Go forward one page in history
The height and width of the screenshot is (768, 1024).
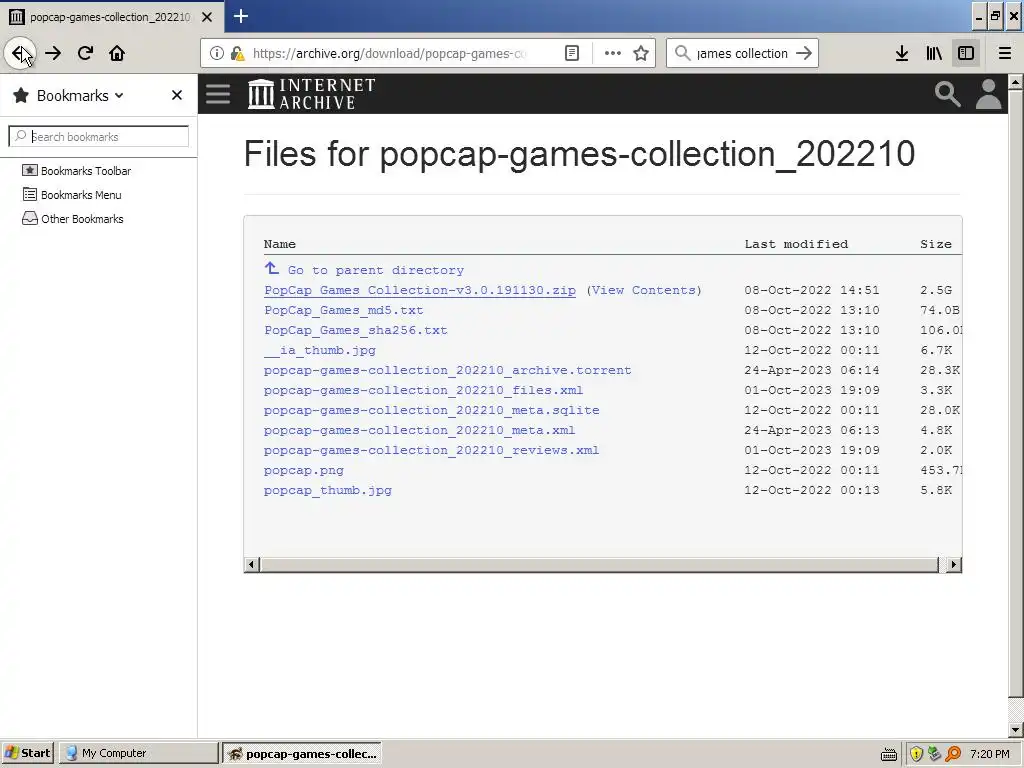(53, 53)
